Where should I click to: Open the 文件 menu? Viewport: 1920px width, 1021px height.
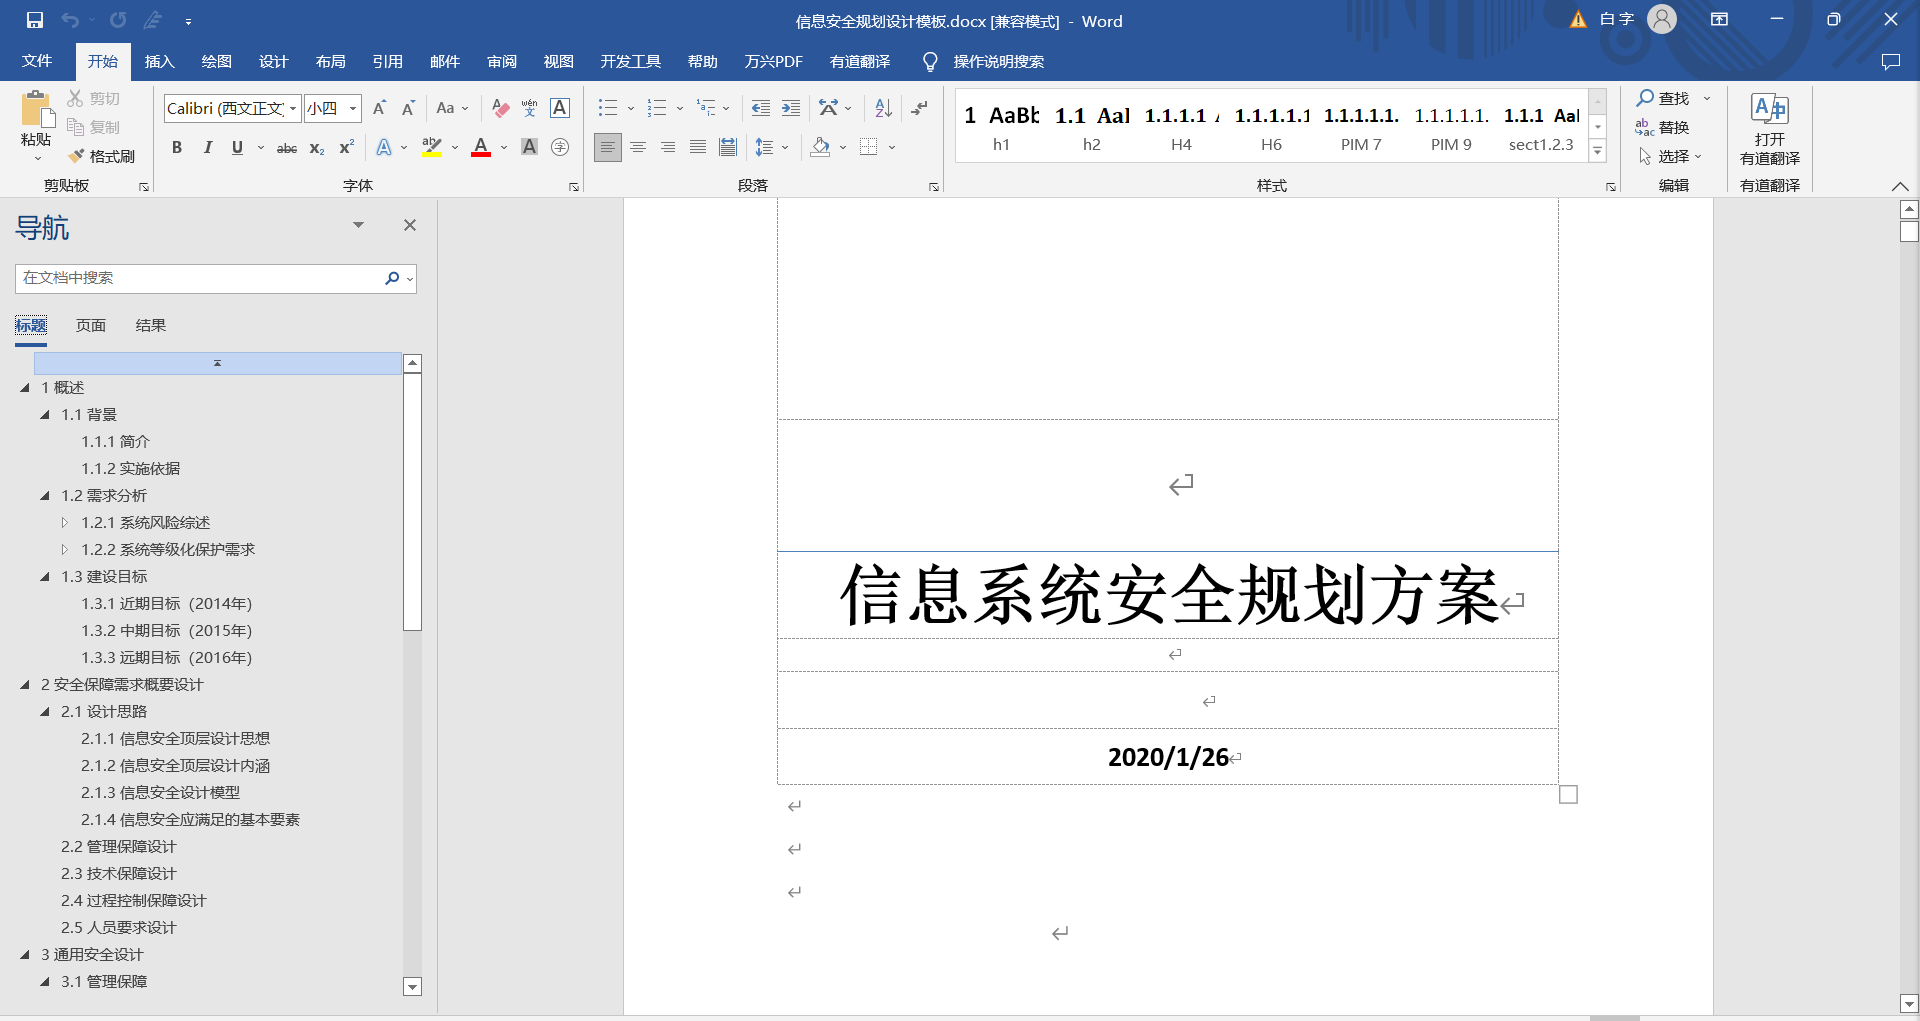37,62
